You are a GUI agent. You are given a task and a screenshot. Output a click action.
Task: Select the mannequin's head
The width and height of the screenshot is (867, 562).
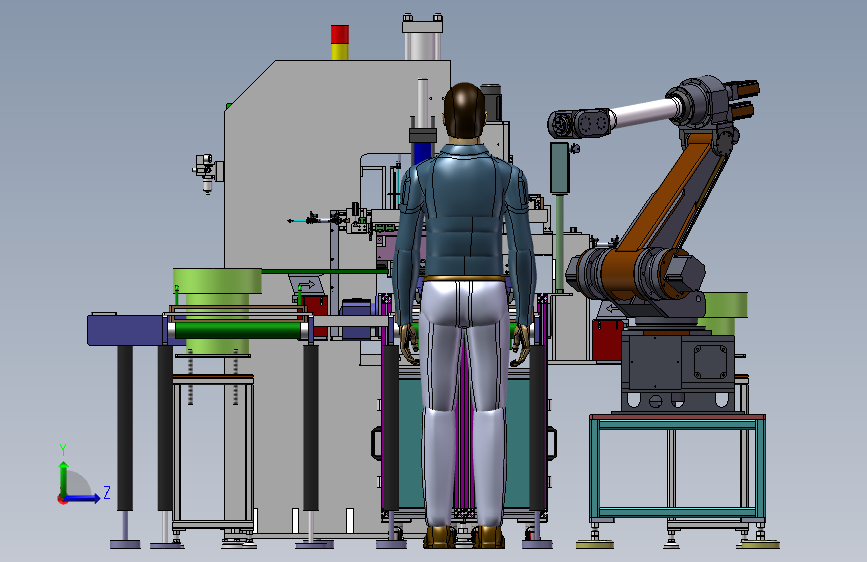465,111
